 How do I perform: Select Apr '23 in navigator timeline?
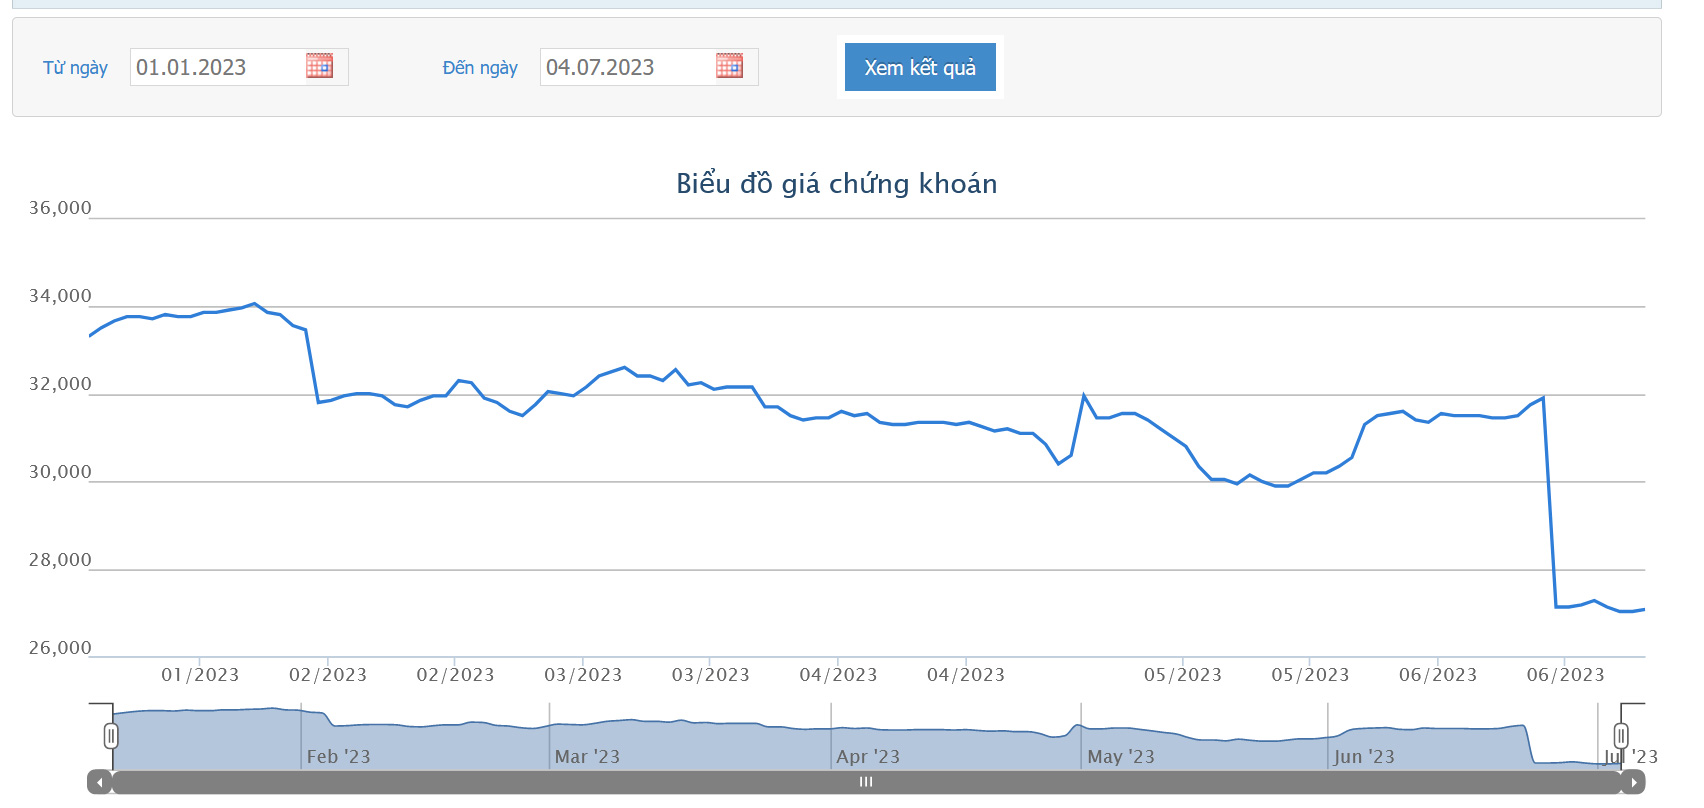tap(868, 757)
